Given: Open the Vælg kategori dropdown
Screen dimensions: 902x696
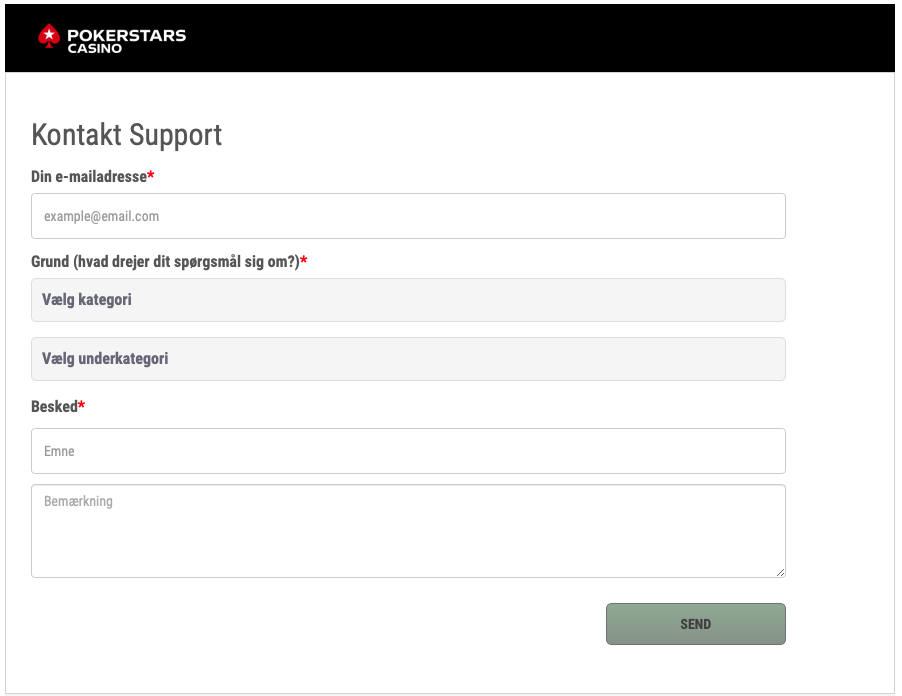Looking at the screenshot, I should point(408,300).
